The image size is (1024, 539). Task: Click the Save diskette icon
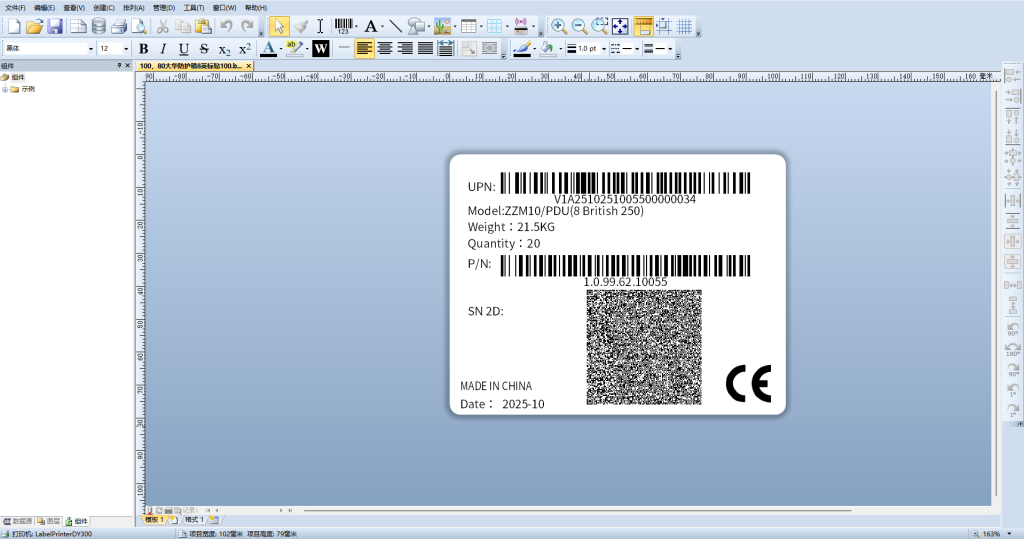click(x=55, y=26)
